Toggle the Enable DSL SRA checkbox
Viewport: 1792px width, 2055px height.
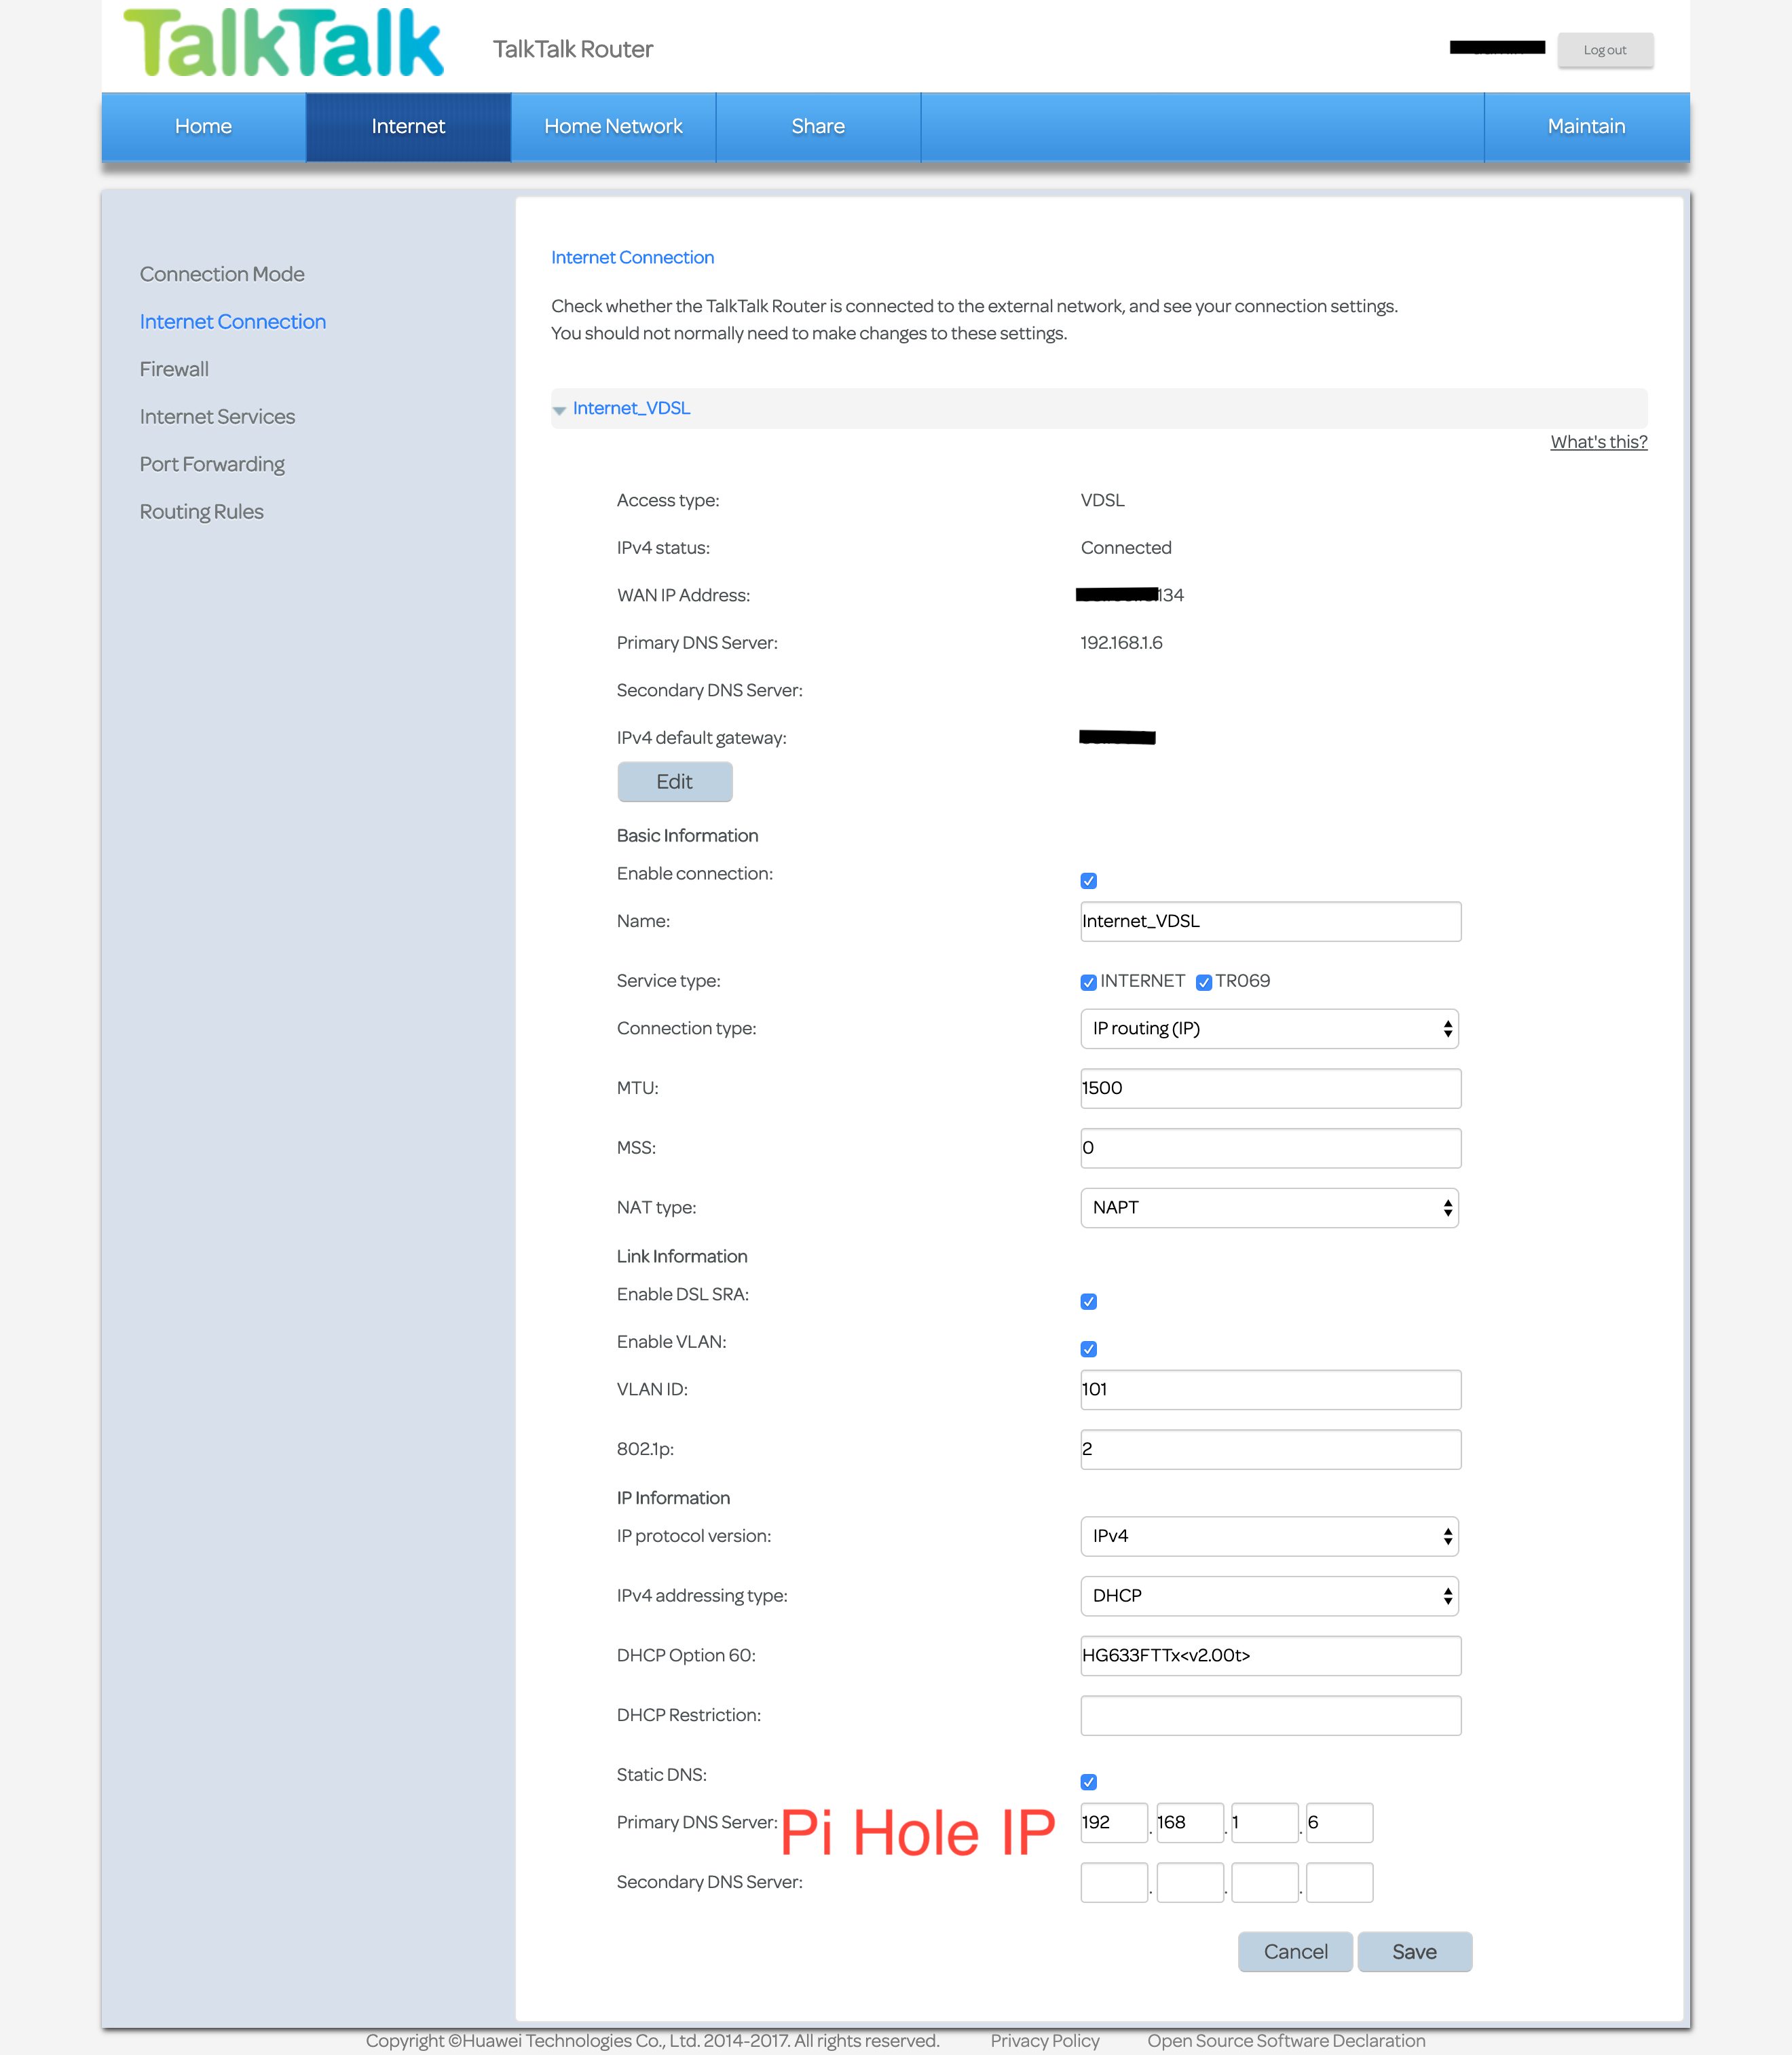coord(1089,1302)
